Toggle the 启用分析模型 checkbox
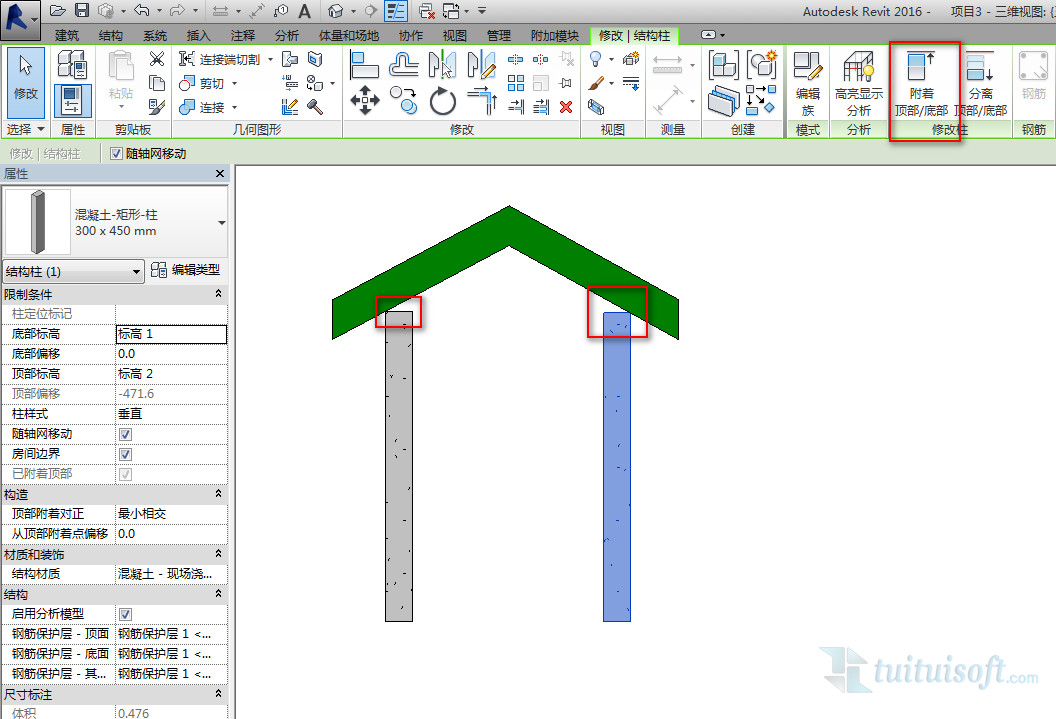Screen dimensions: 1056x719 click(125, 614)
